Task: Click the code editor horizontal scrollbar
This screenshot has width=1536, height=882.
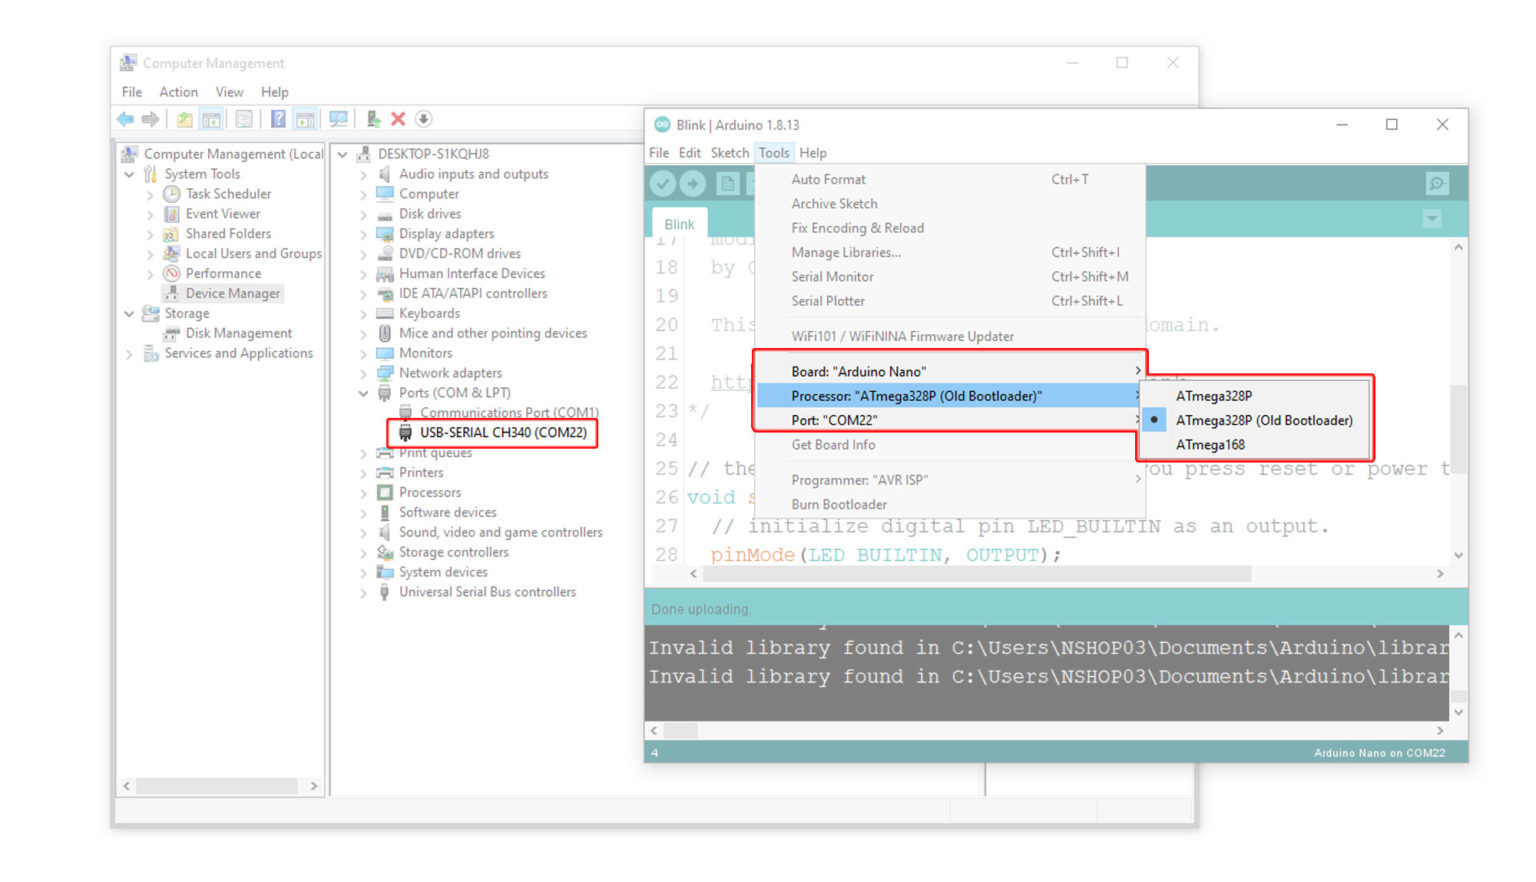Action: click(x=977, y=574)
